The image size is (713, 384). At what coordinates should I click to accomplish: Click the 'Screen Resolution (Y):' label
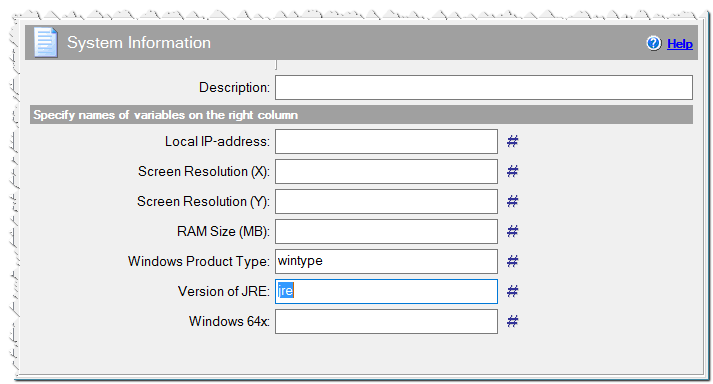(x=204, y=202)
